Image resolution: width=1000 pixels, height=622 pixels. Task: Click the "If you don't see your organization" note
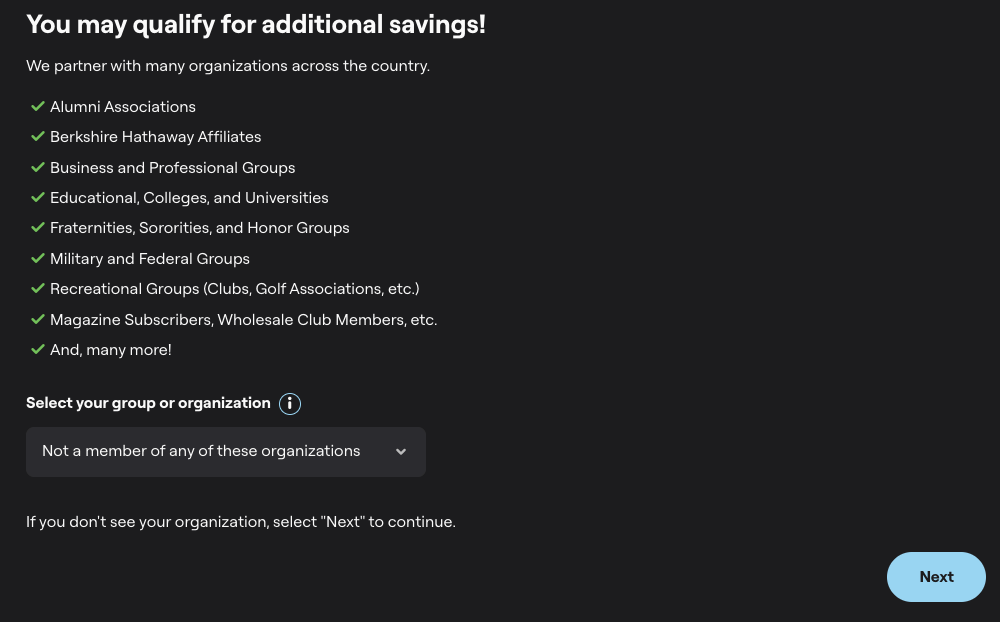tap(241, 522)
